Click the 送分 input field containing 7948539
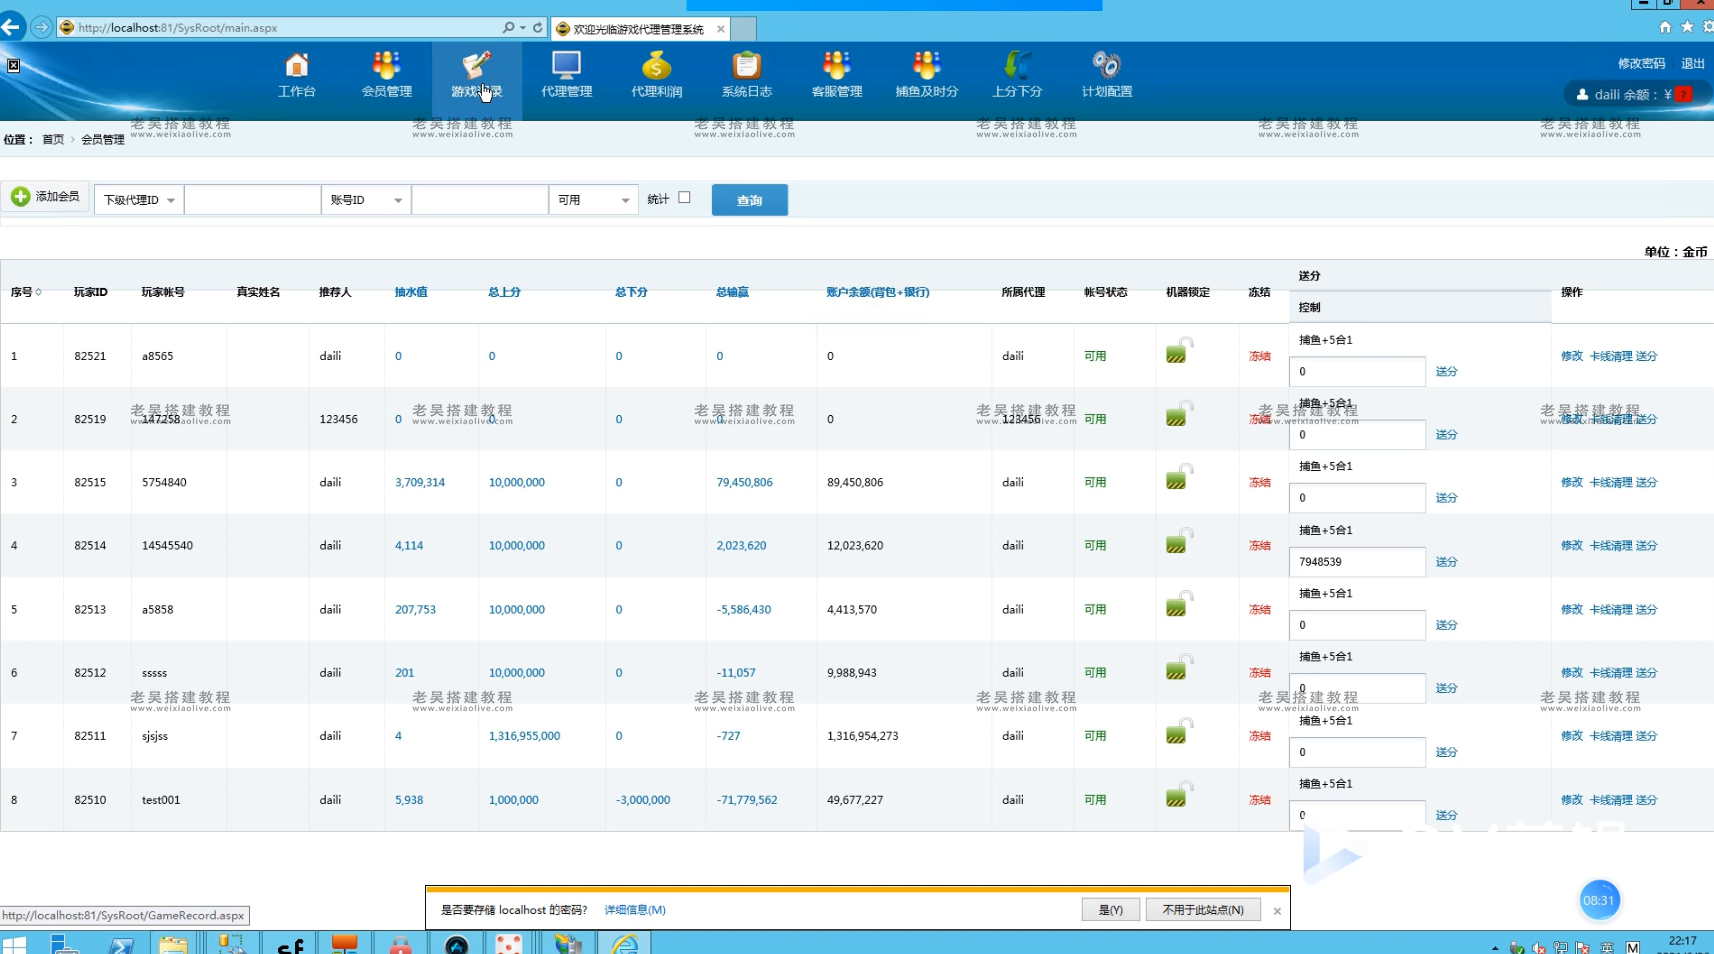1714x954 pixels. 1356,562
